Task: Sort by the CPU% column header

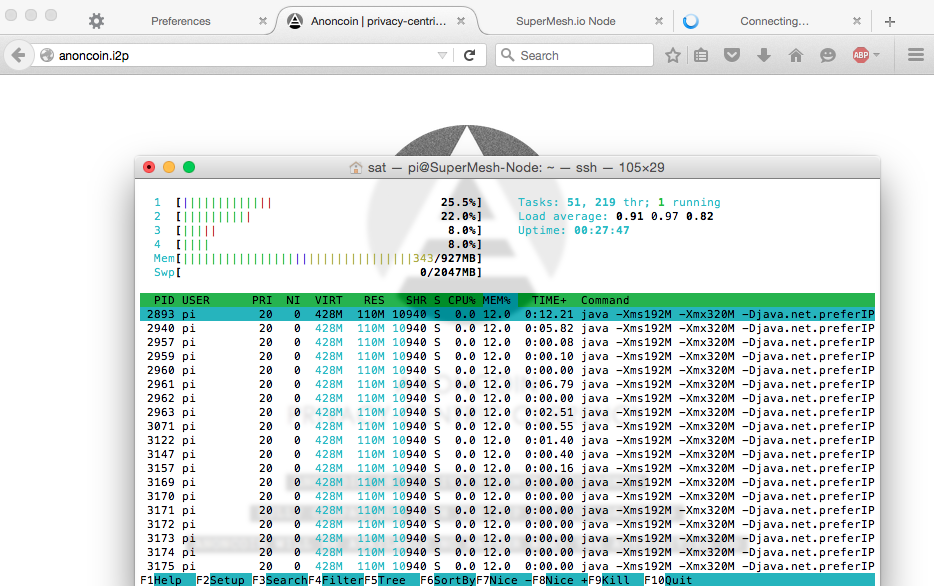Action: [462, 300]
